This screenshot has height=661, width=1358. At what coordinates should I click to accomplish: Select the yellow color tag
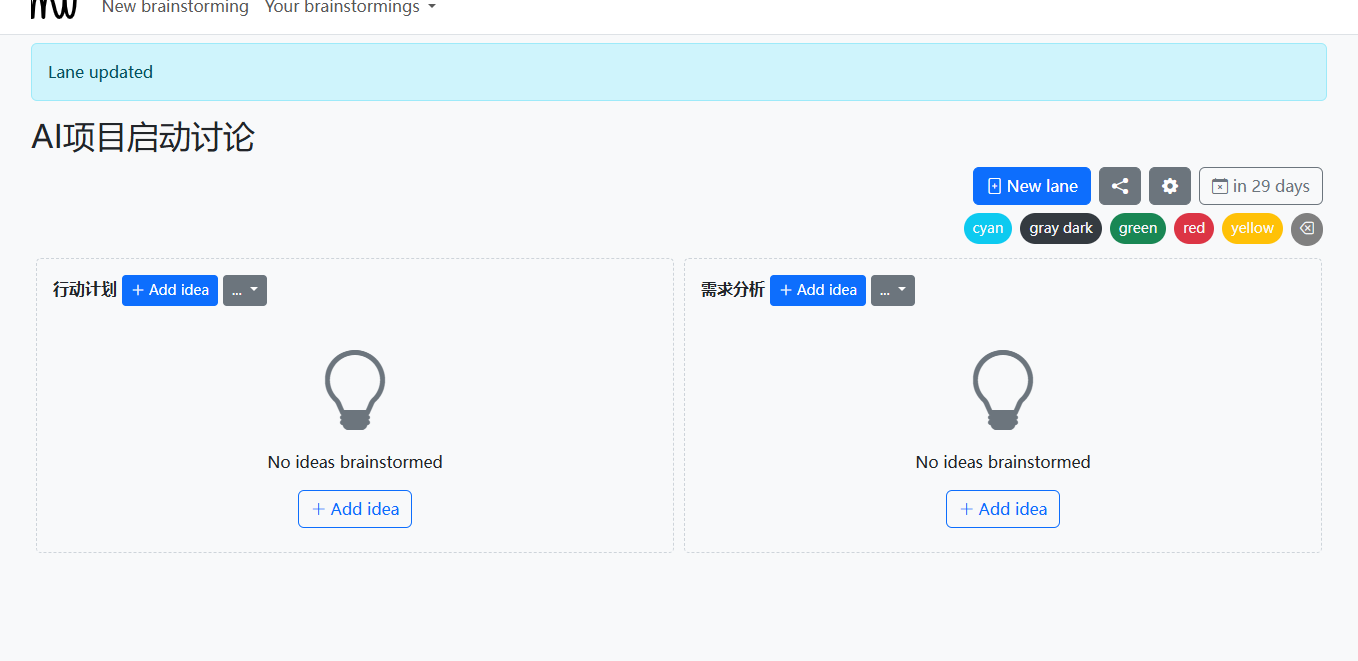[1252, 229]
